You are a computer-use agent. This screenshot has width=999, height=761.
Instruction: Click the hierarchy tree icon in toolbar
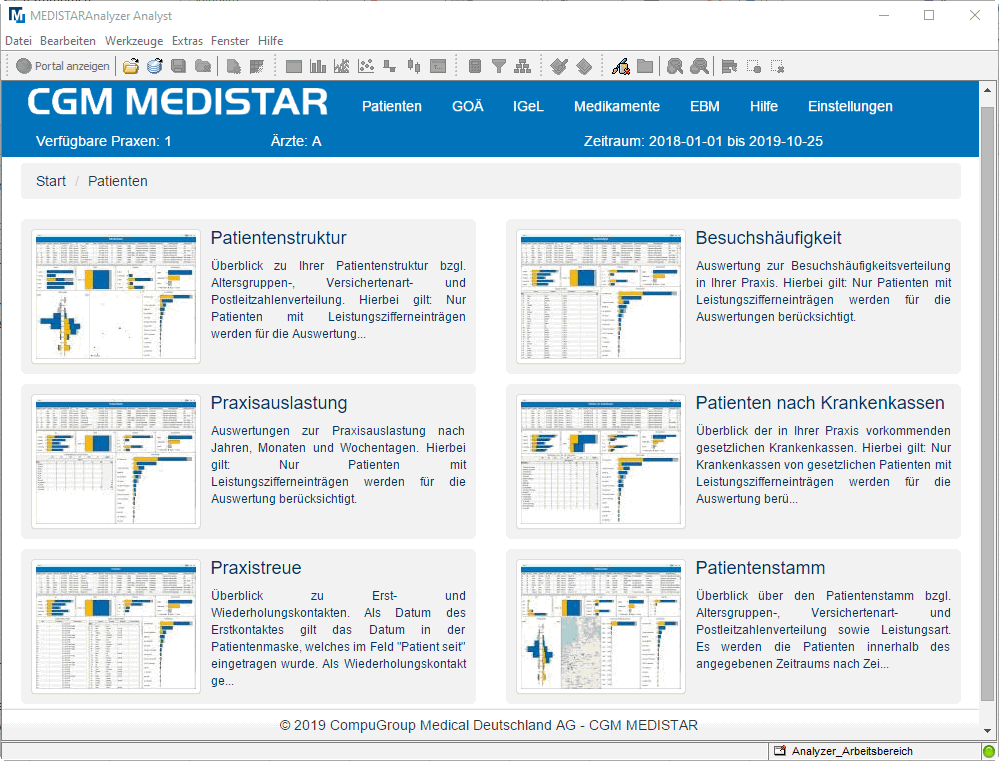[x=522, y=66]
